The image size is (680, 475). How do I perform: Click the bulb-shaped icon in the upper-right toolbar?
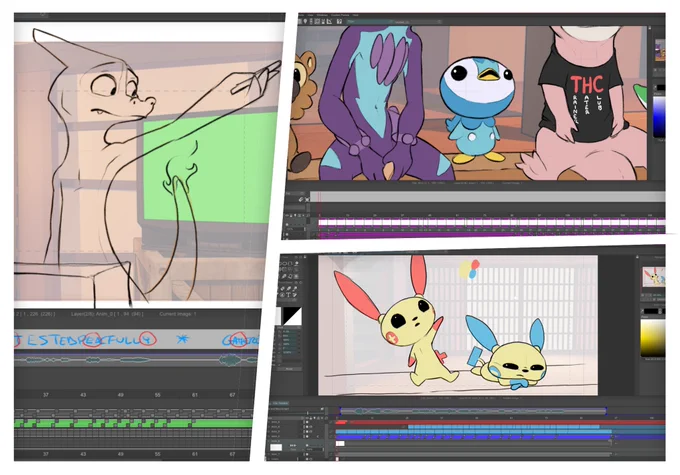pos(305,21)
